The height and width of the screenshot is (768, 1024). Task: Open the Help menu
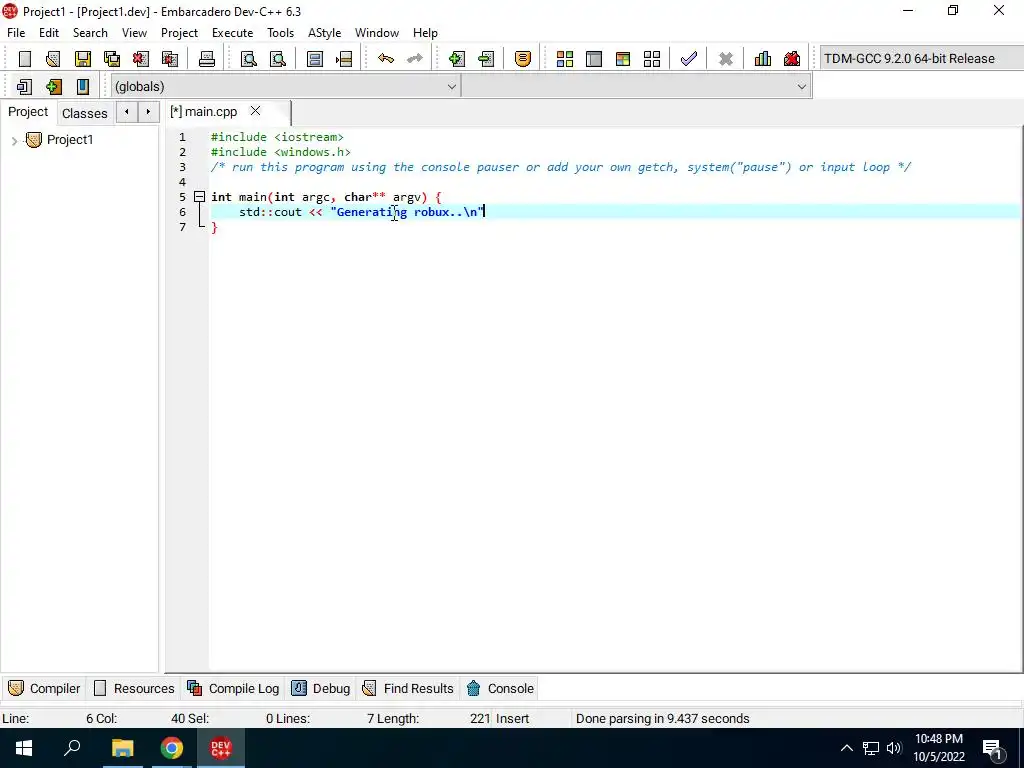tap(425, 33)
